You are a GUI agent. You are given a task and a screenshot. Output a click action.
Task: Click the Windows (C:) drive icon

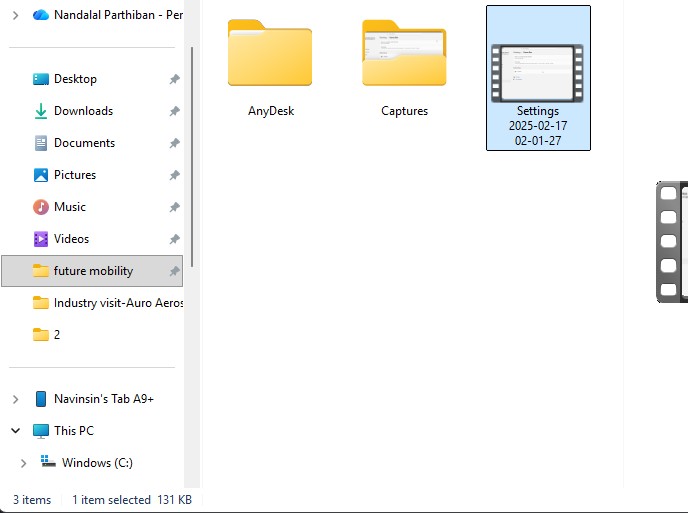pyautogui.click(x=48, y=462)
